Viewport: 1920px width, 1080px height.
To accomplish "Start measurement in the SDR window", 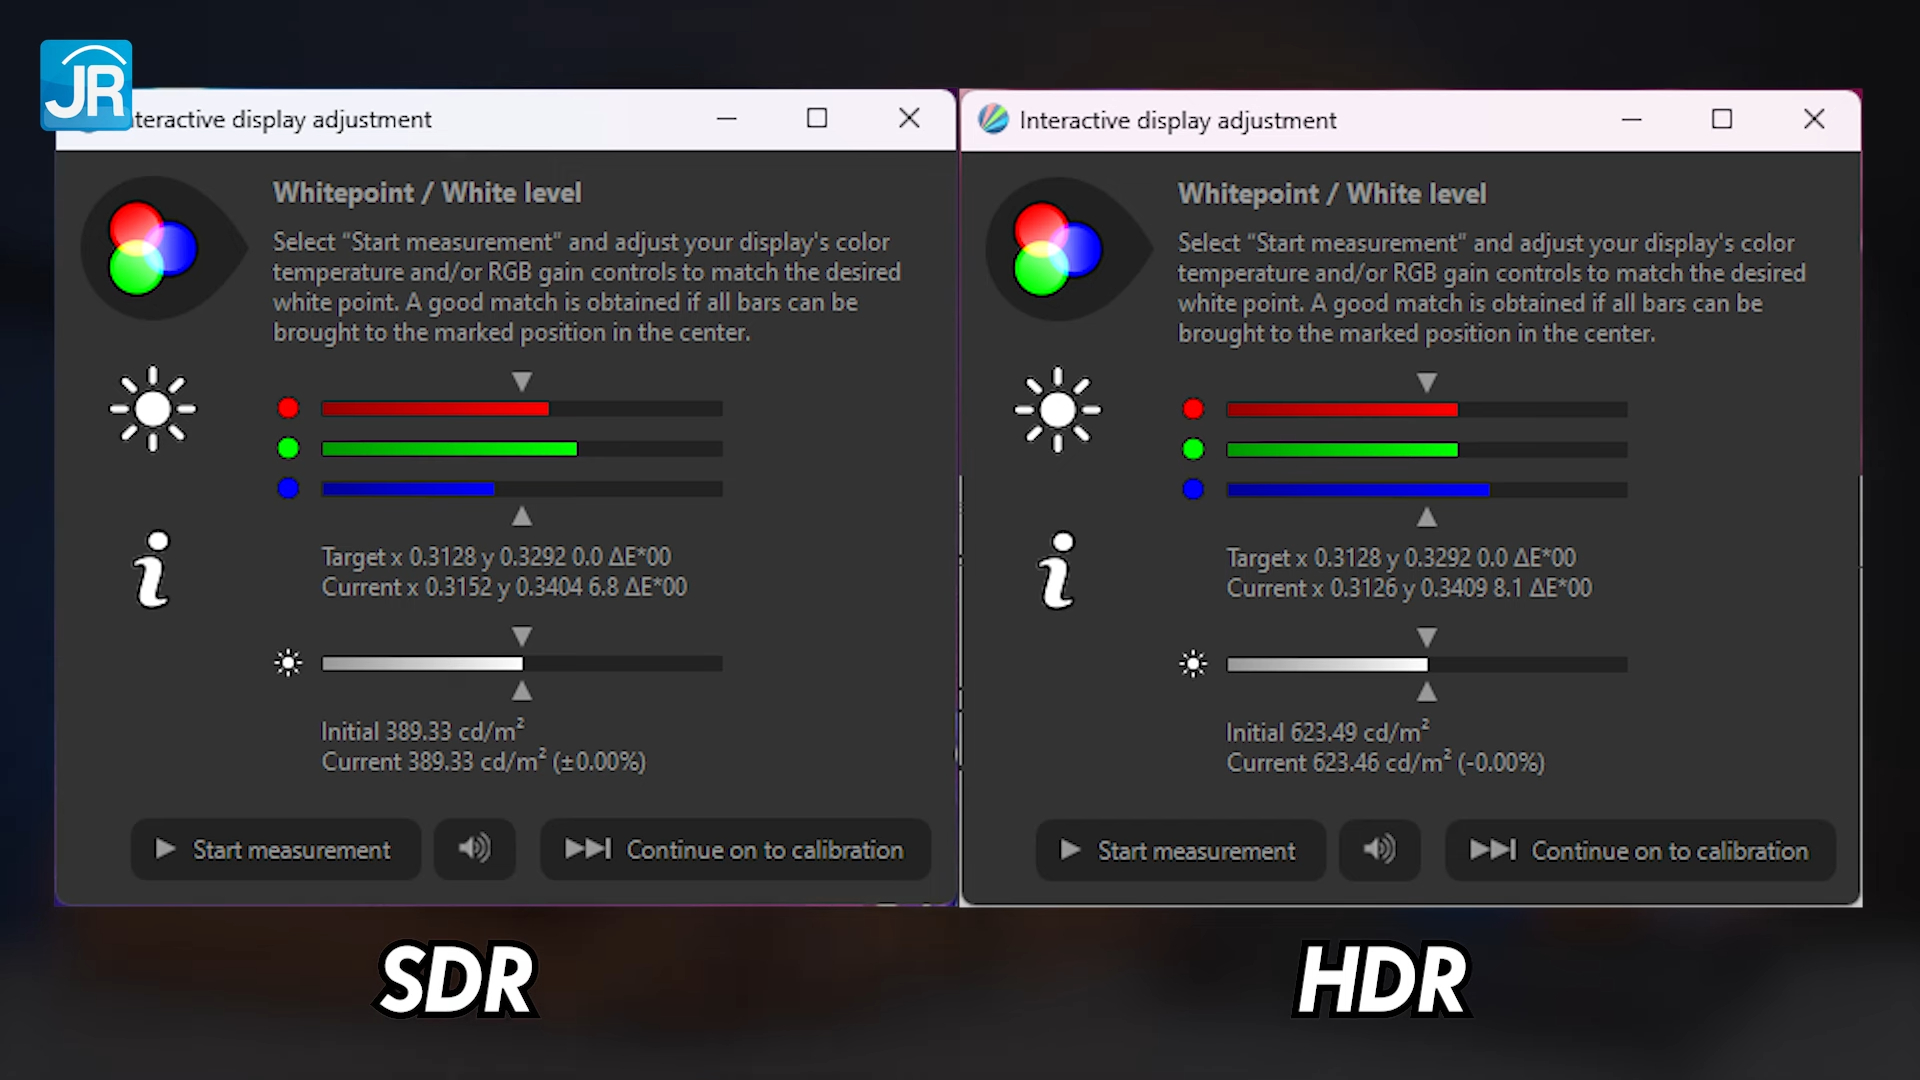I will (x=275, y=849).
